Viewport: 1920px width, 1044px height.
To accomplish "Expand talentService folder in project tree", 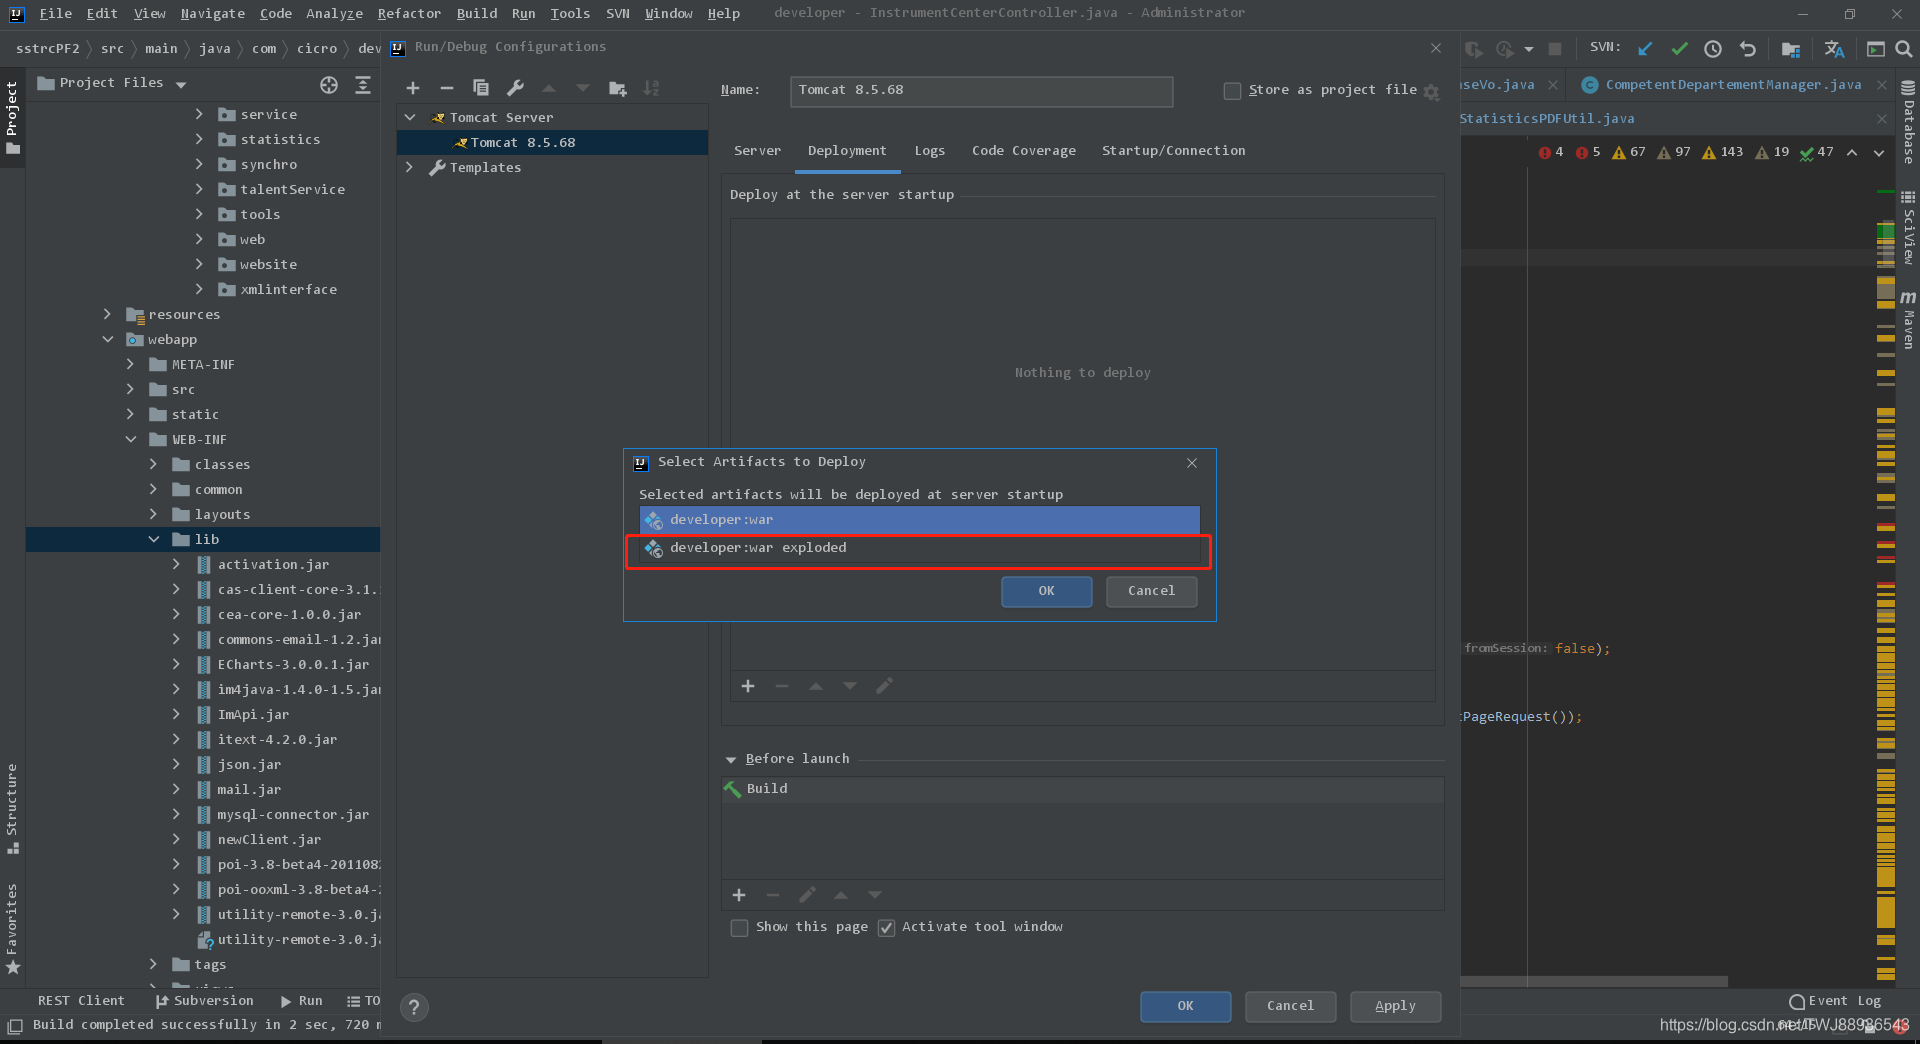I will point(200,189).
